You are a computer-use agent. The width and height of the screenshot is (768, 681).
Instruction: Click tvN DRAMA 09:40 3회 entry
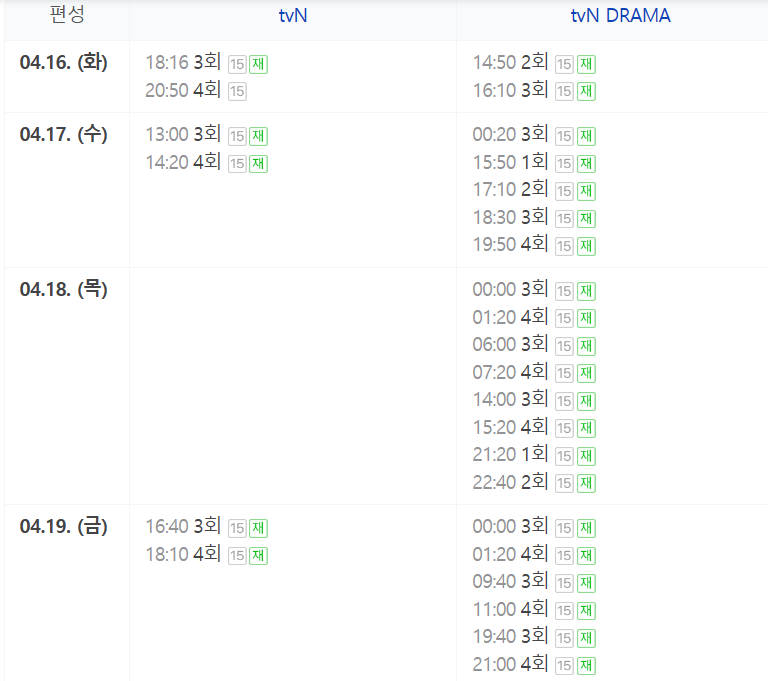click(x=510, y=582)
